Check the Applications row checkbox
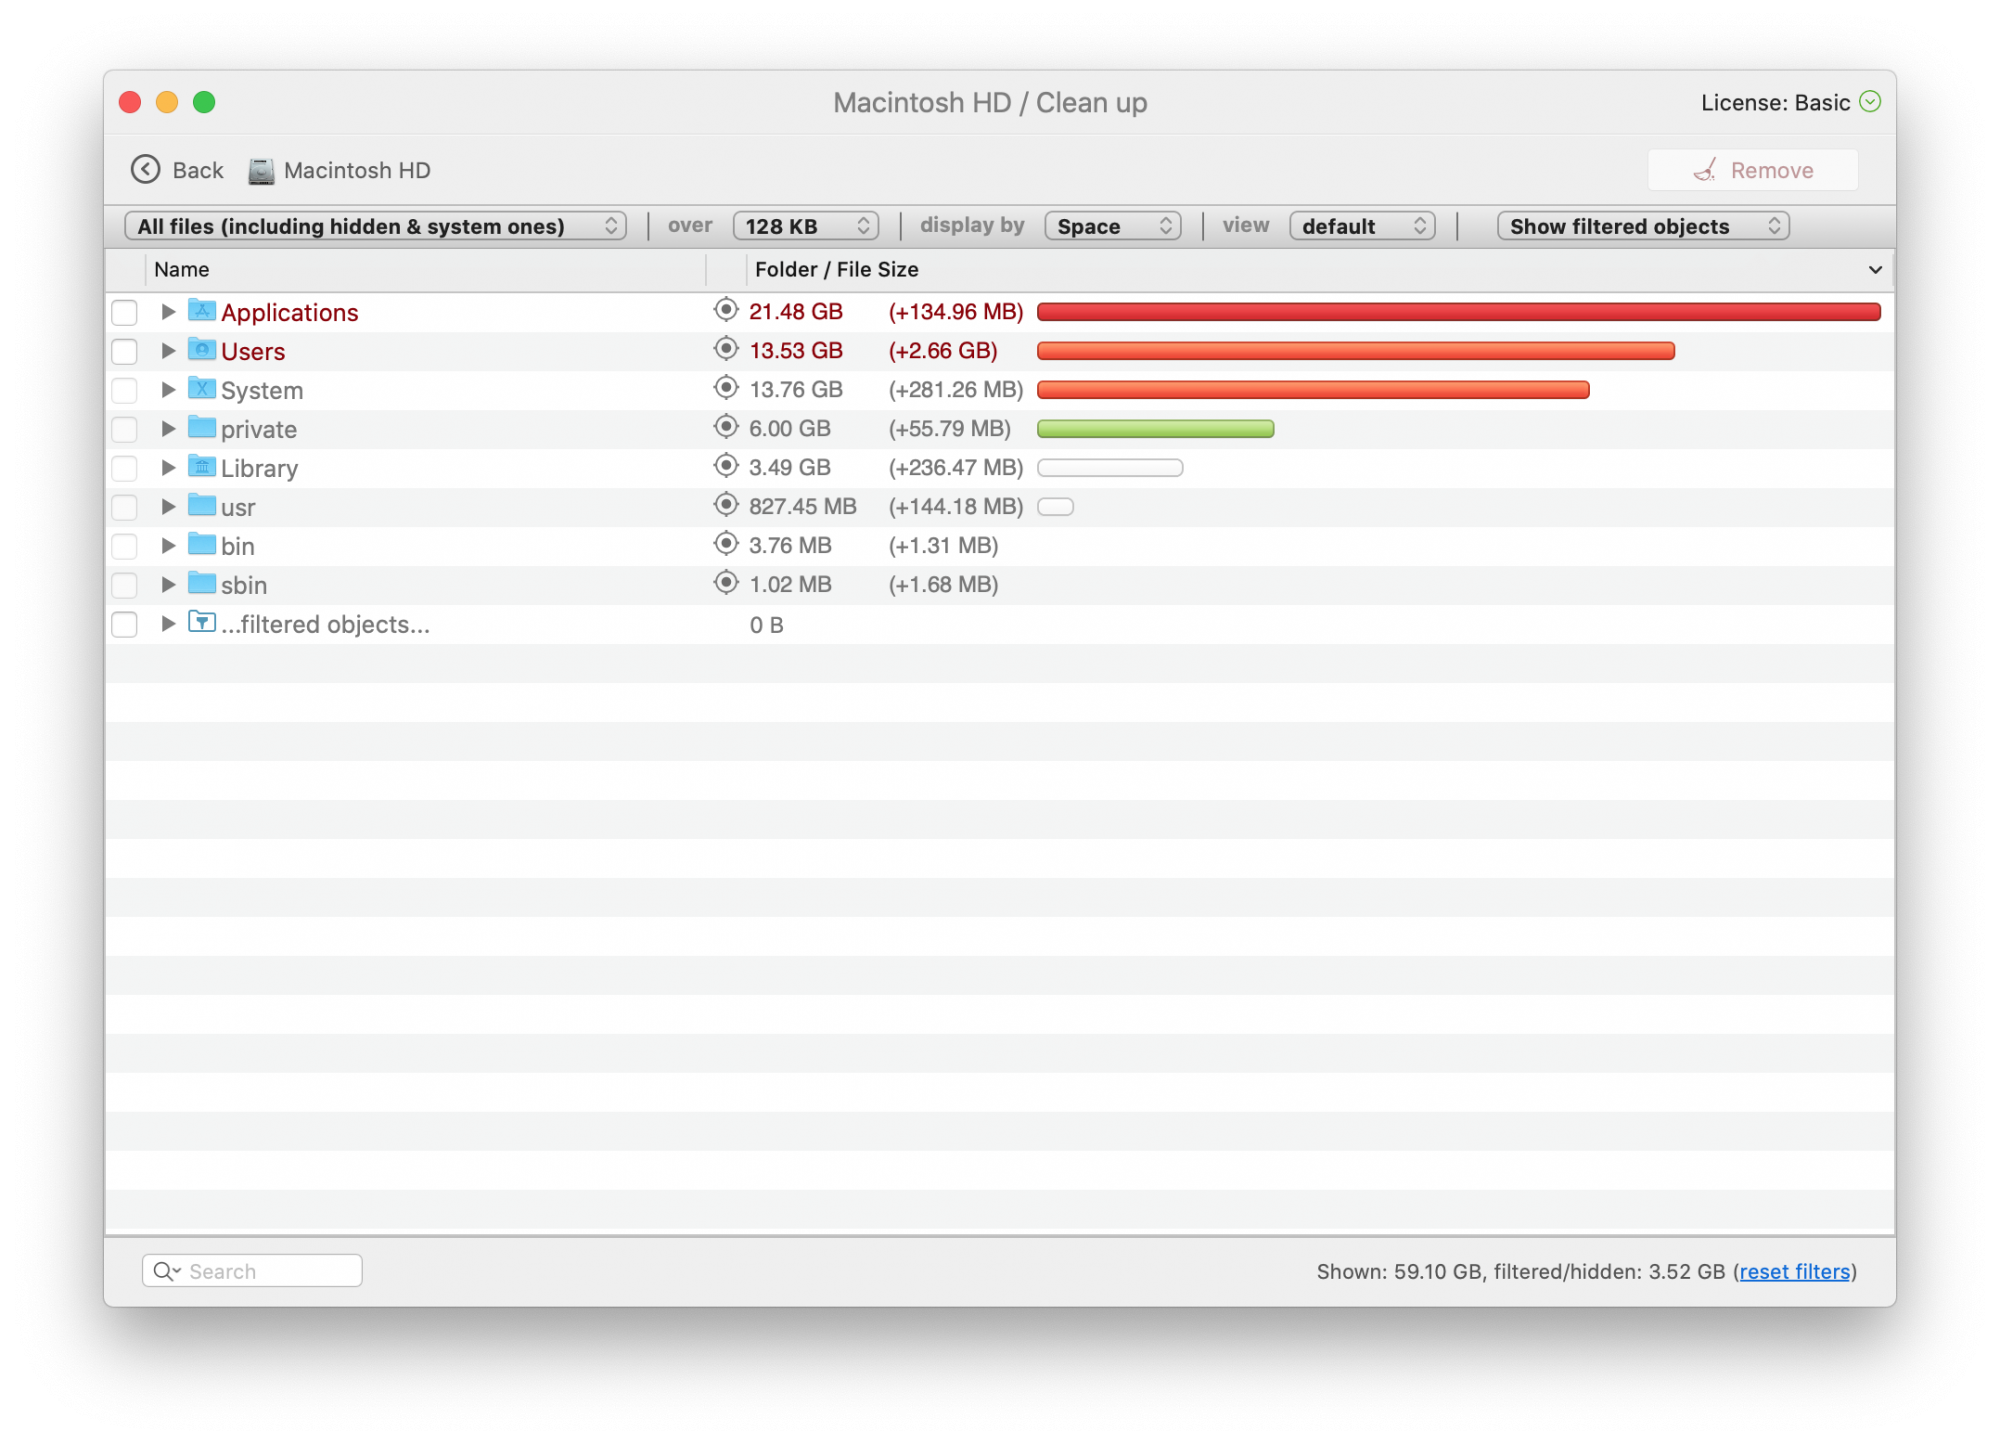This screenshot has height=1444, width=2000. [x=124, y=313]
